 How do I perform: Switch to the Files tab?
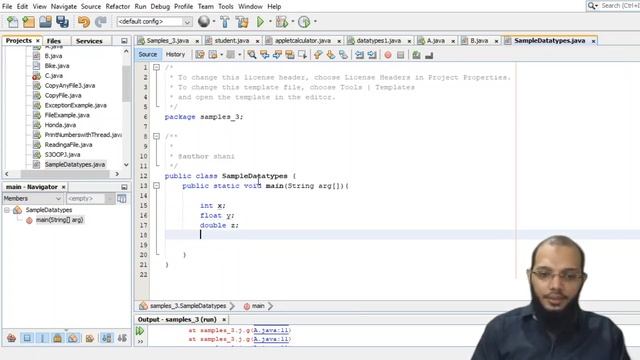[x=53, y=41]
